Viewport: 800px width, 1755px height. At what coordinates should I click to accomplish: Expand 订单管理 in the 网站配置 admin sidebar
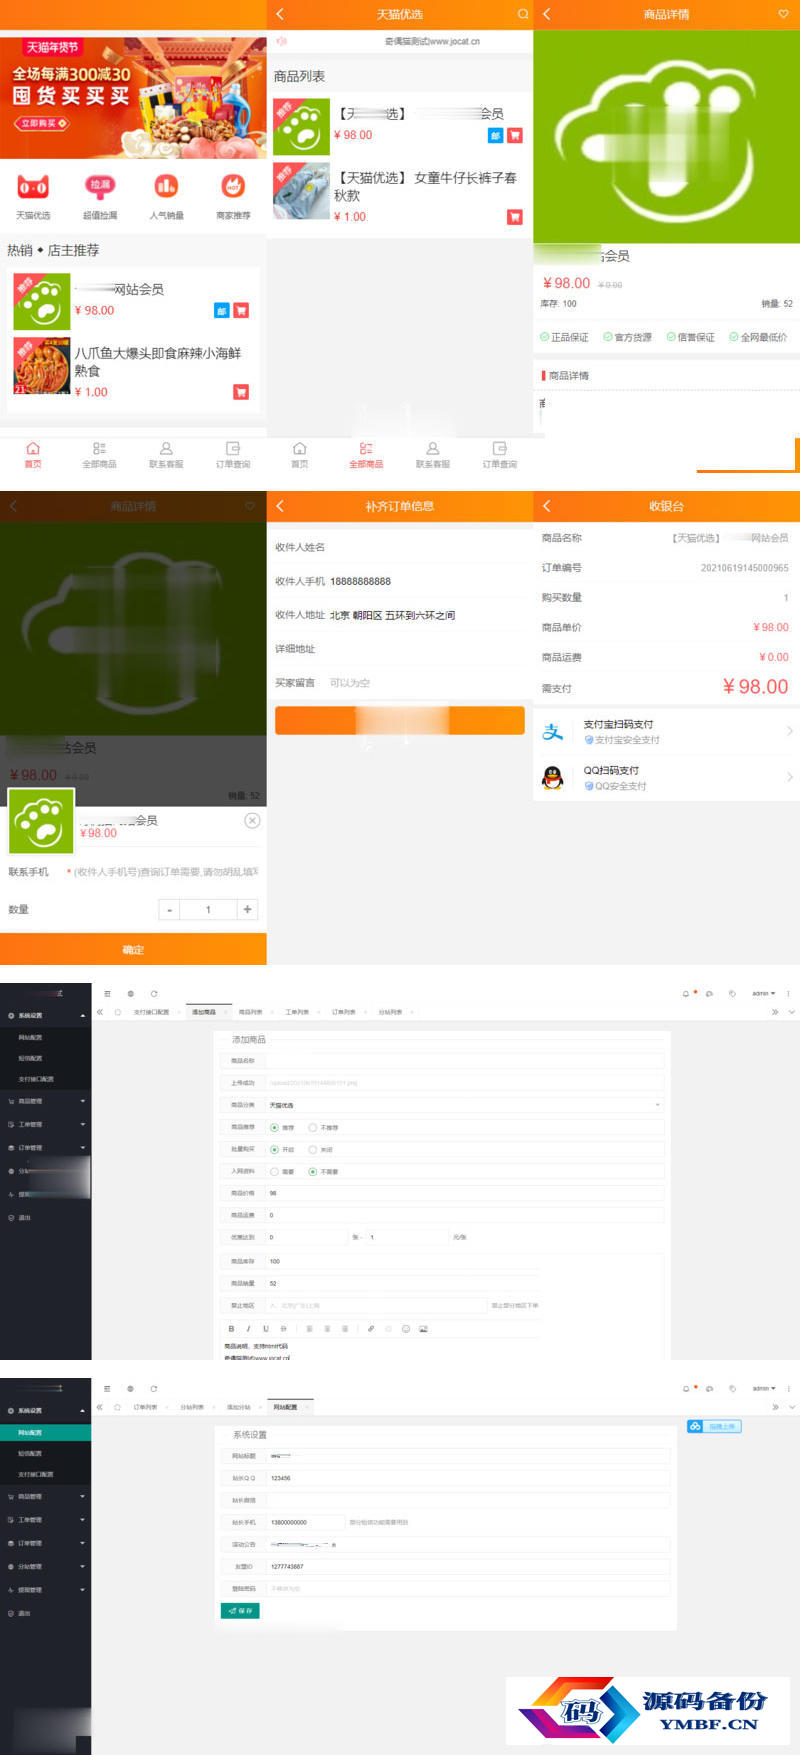coord(46,1543)
